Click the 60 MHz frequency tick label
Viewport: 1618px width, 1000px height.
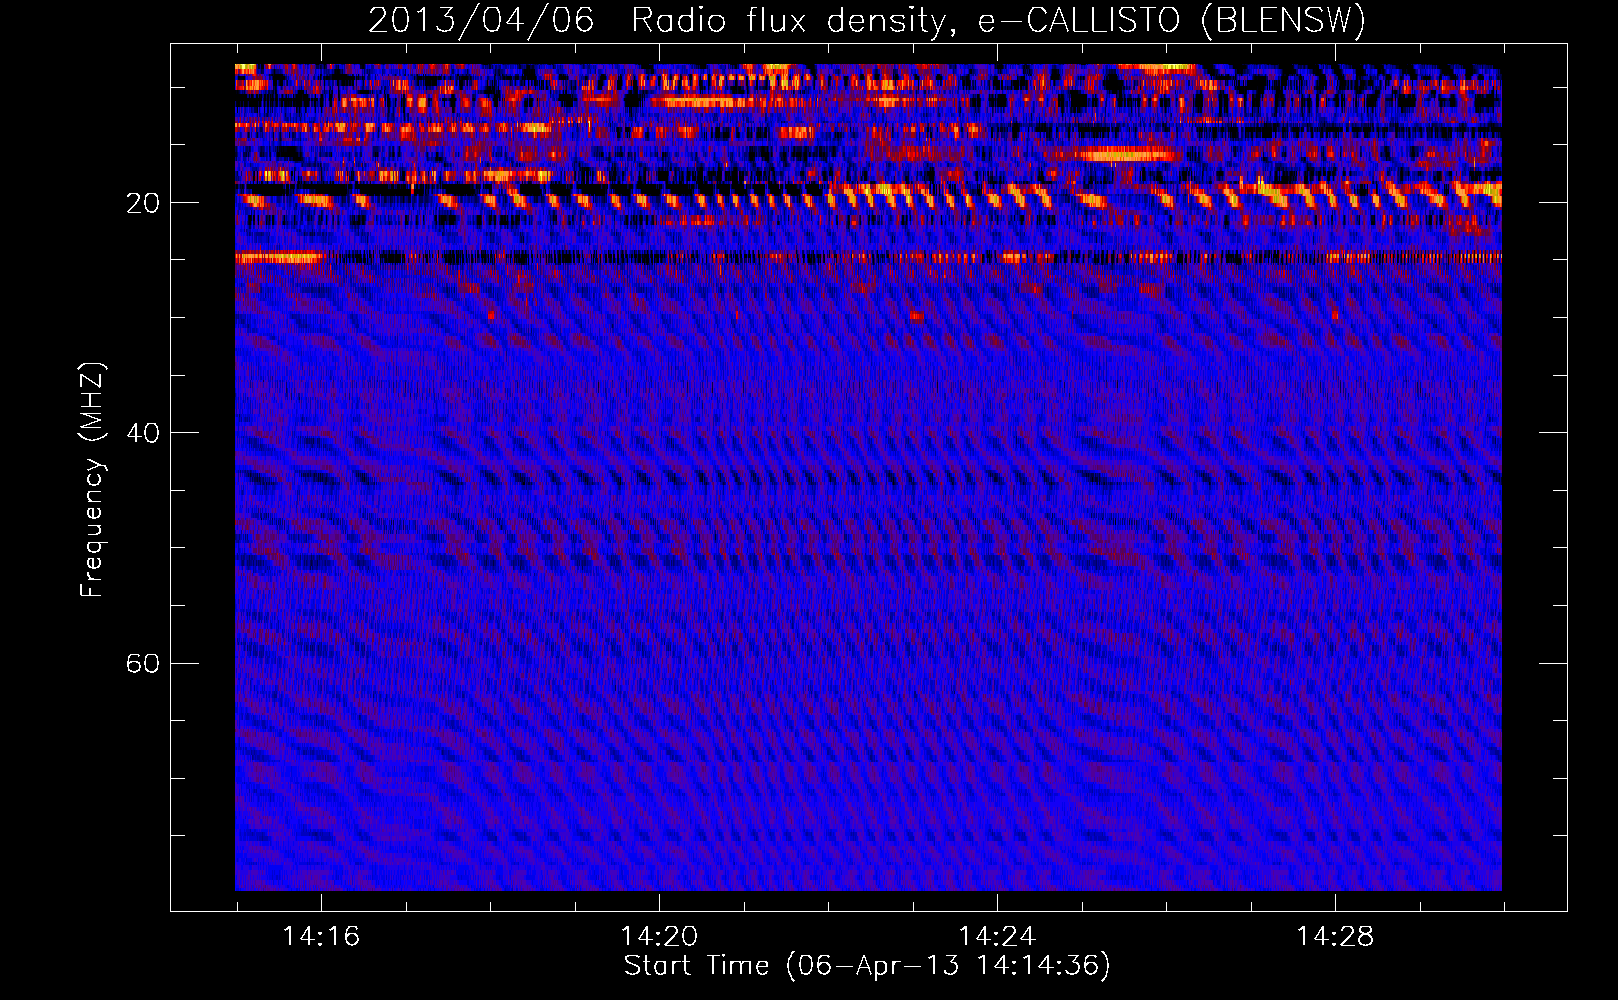(143, 664)
